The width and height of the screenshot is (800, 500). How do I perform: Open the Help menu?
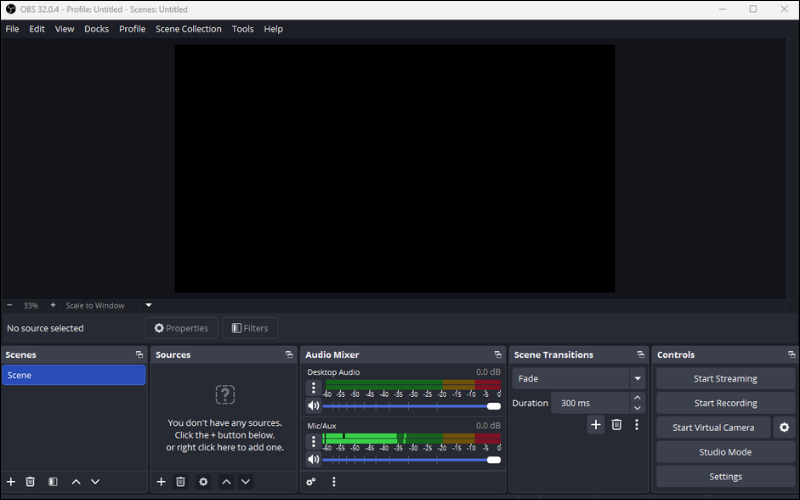click(x=273, y=29)
